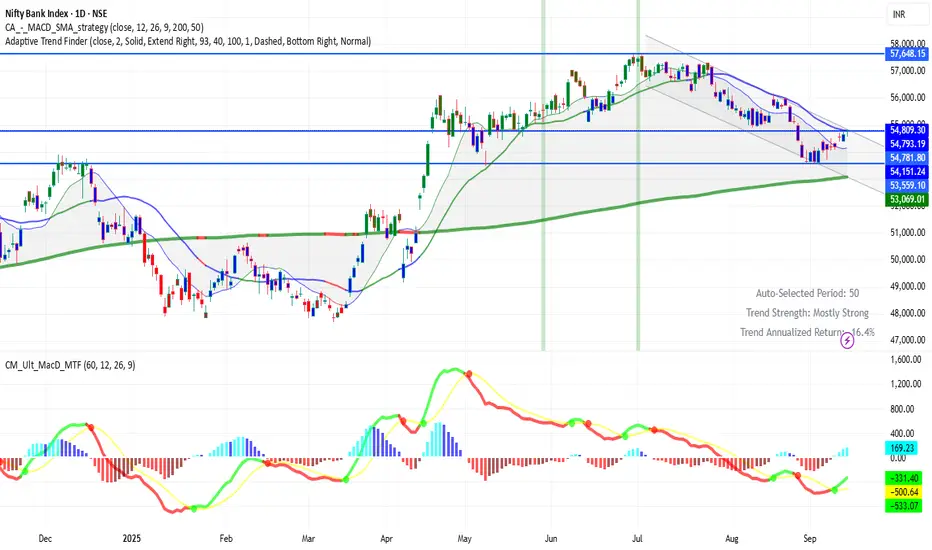The width and height of the screenshot is (932, 550).
Task: Click the green -331.40 MACD value label
Action: pos(905,478)
